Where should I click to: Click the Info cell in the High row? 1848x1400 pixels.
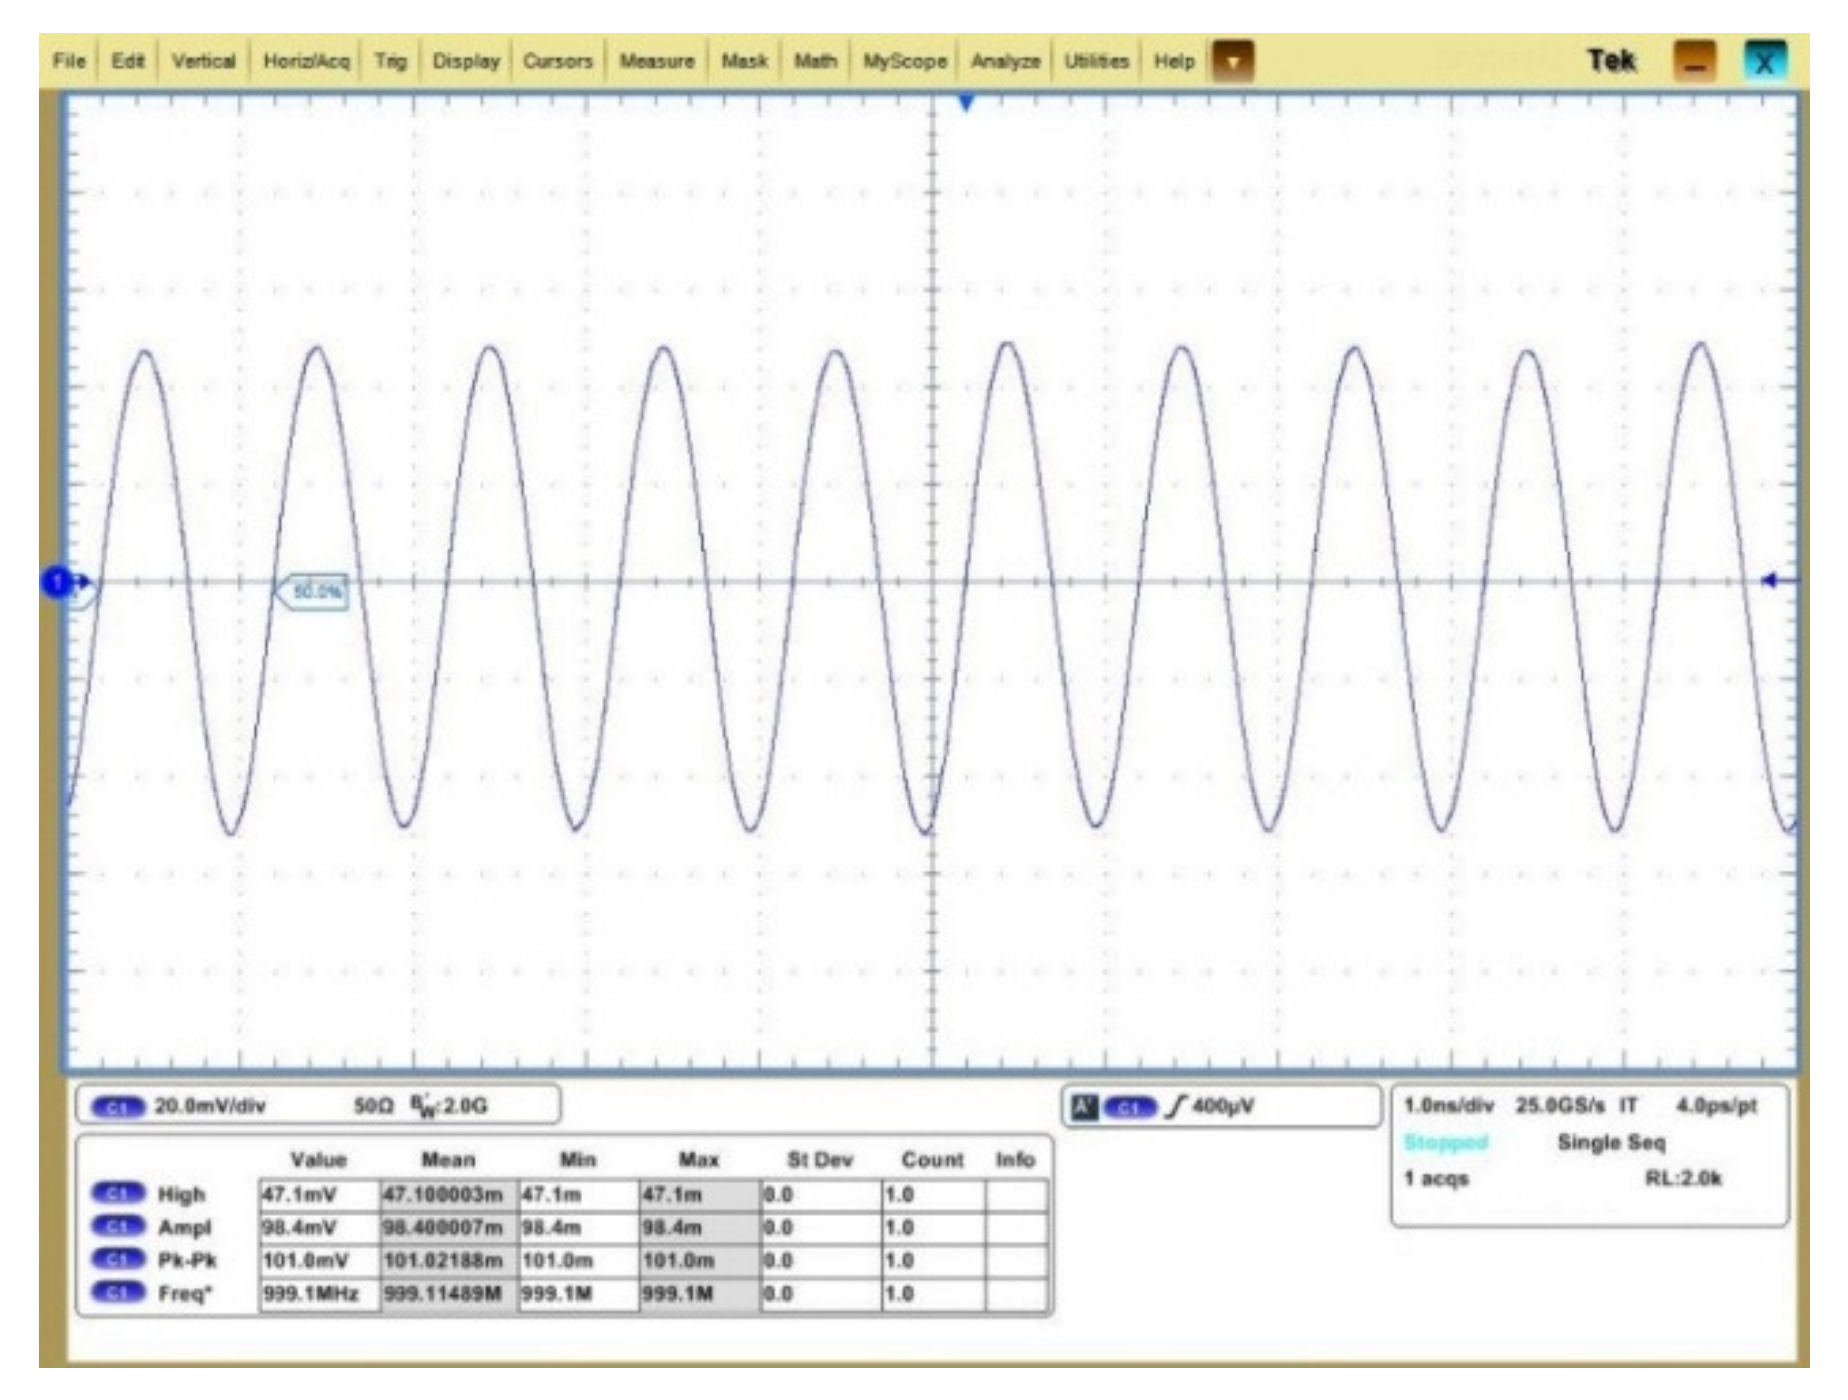click(1016, 1195)
